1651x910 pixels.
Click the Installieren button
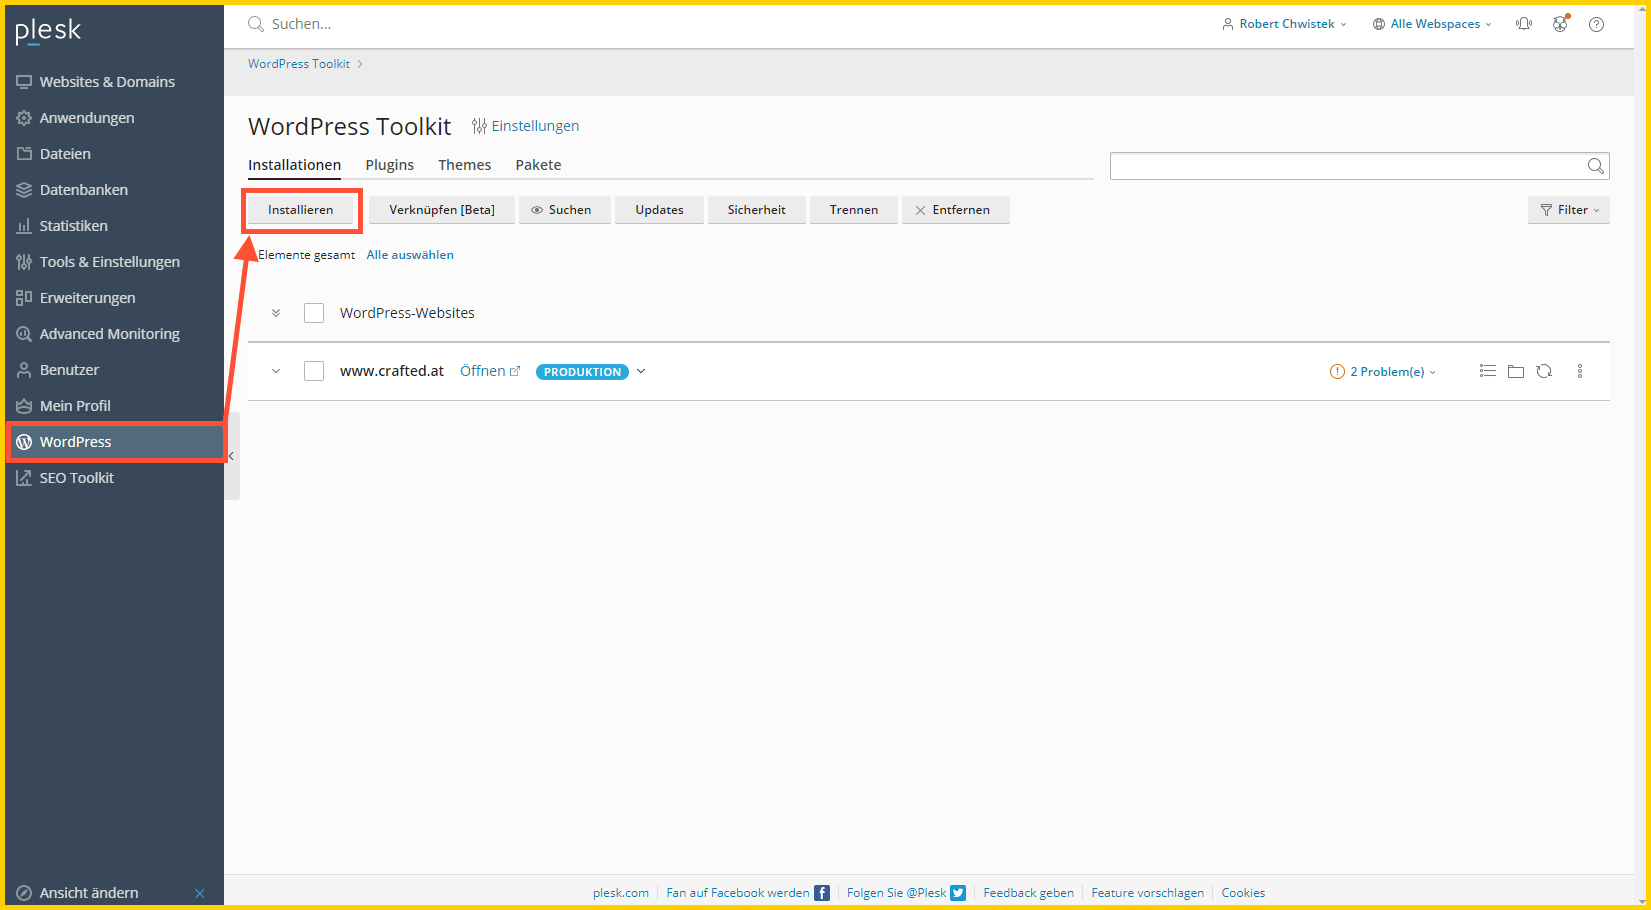tap(301, 210)
